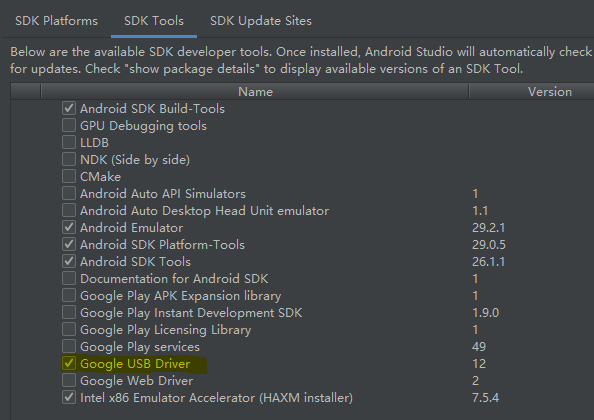Check Android Auto Desktop Head Unit emulator

coord(69,210)
